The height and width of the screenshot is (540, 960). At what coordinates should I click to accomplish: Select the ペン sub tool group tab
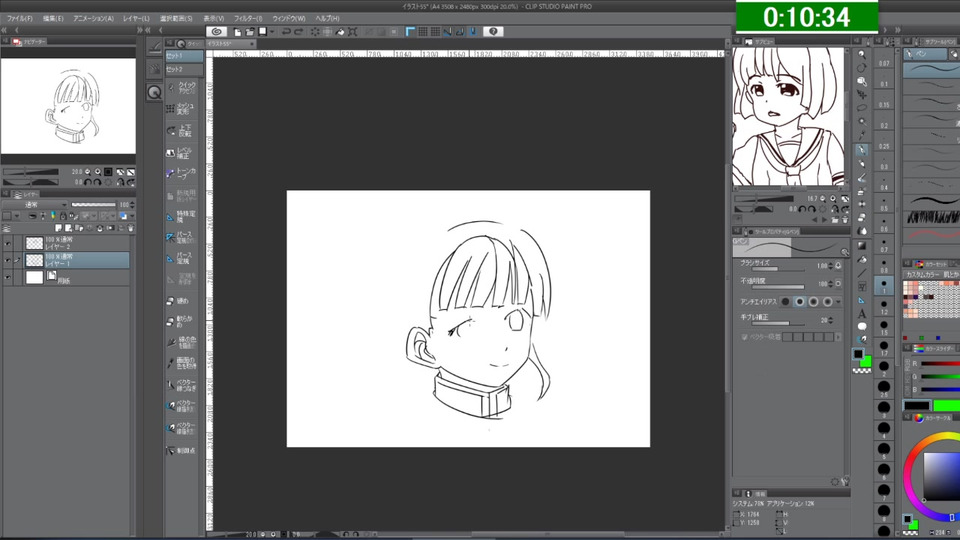pos(924,54)
